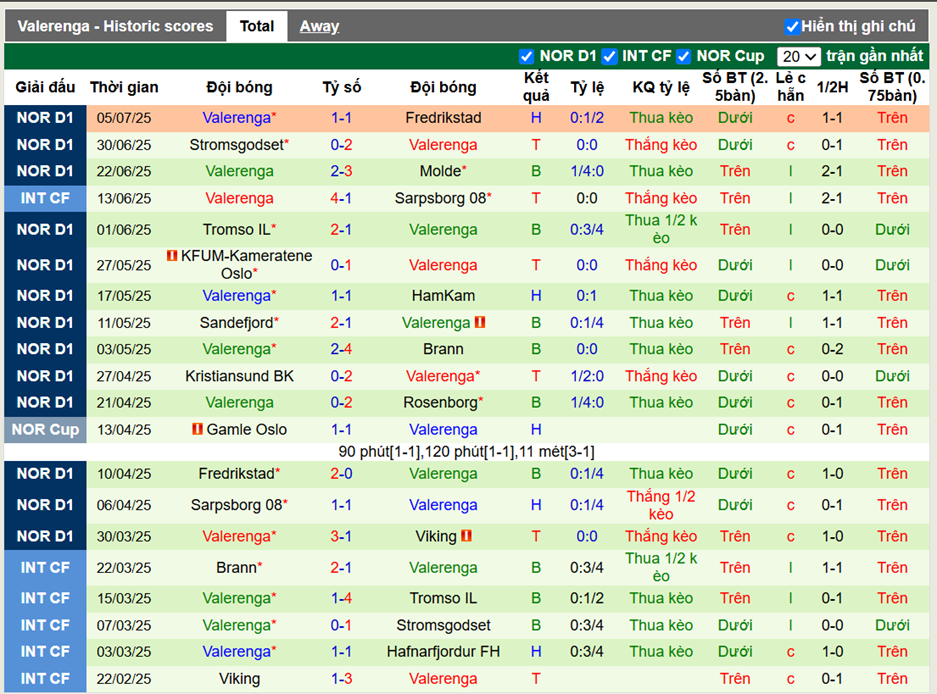Click the 2-0 score on 10/04/25
This screenshot has height=694, width=937.
341,473
